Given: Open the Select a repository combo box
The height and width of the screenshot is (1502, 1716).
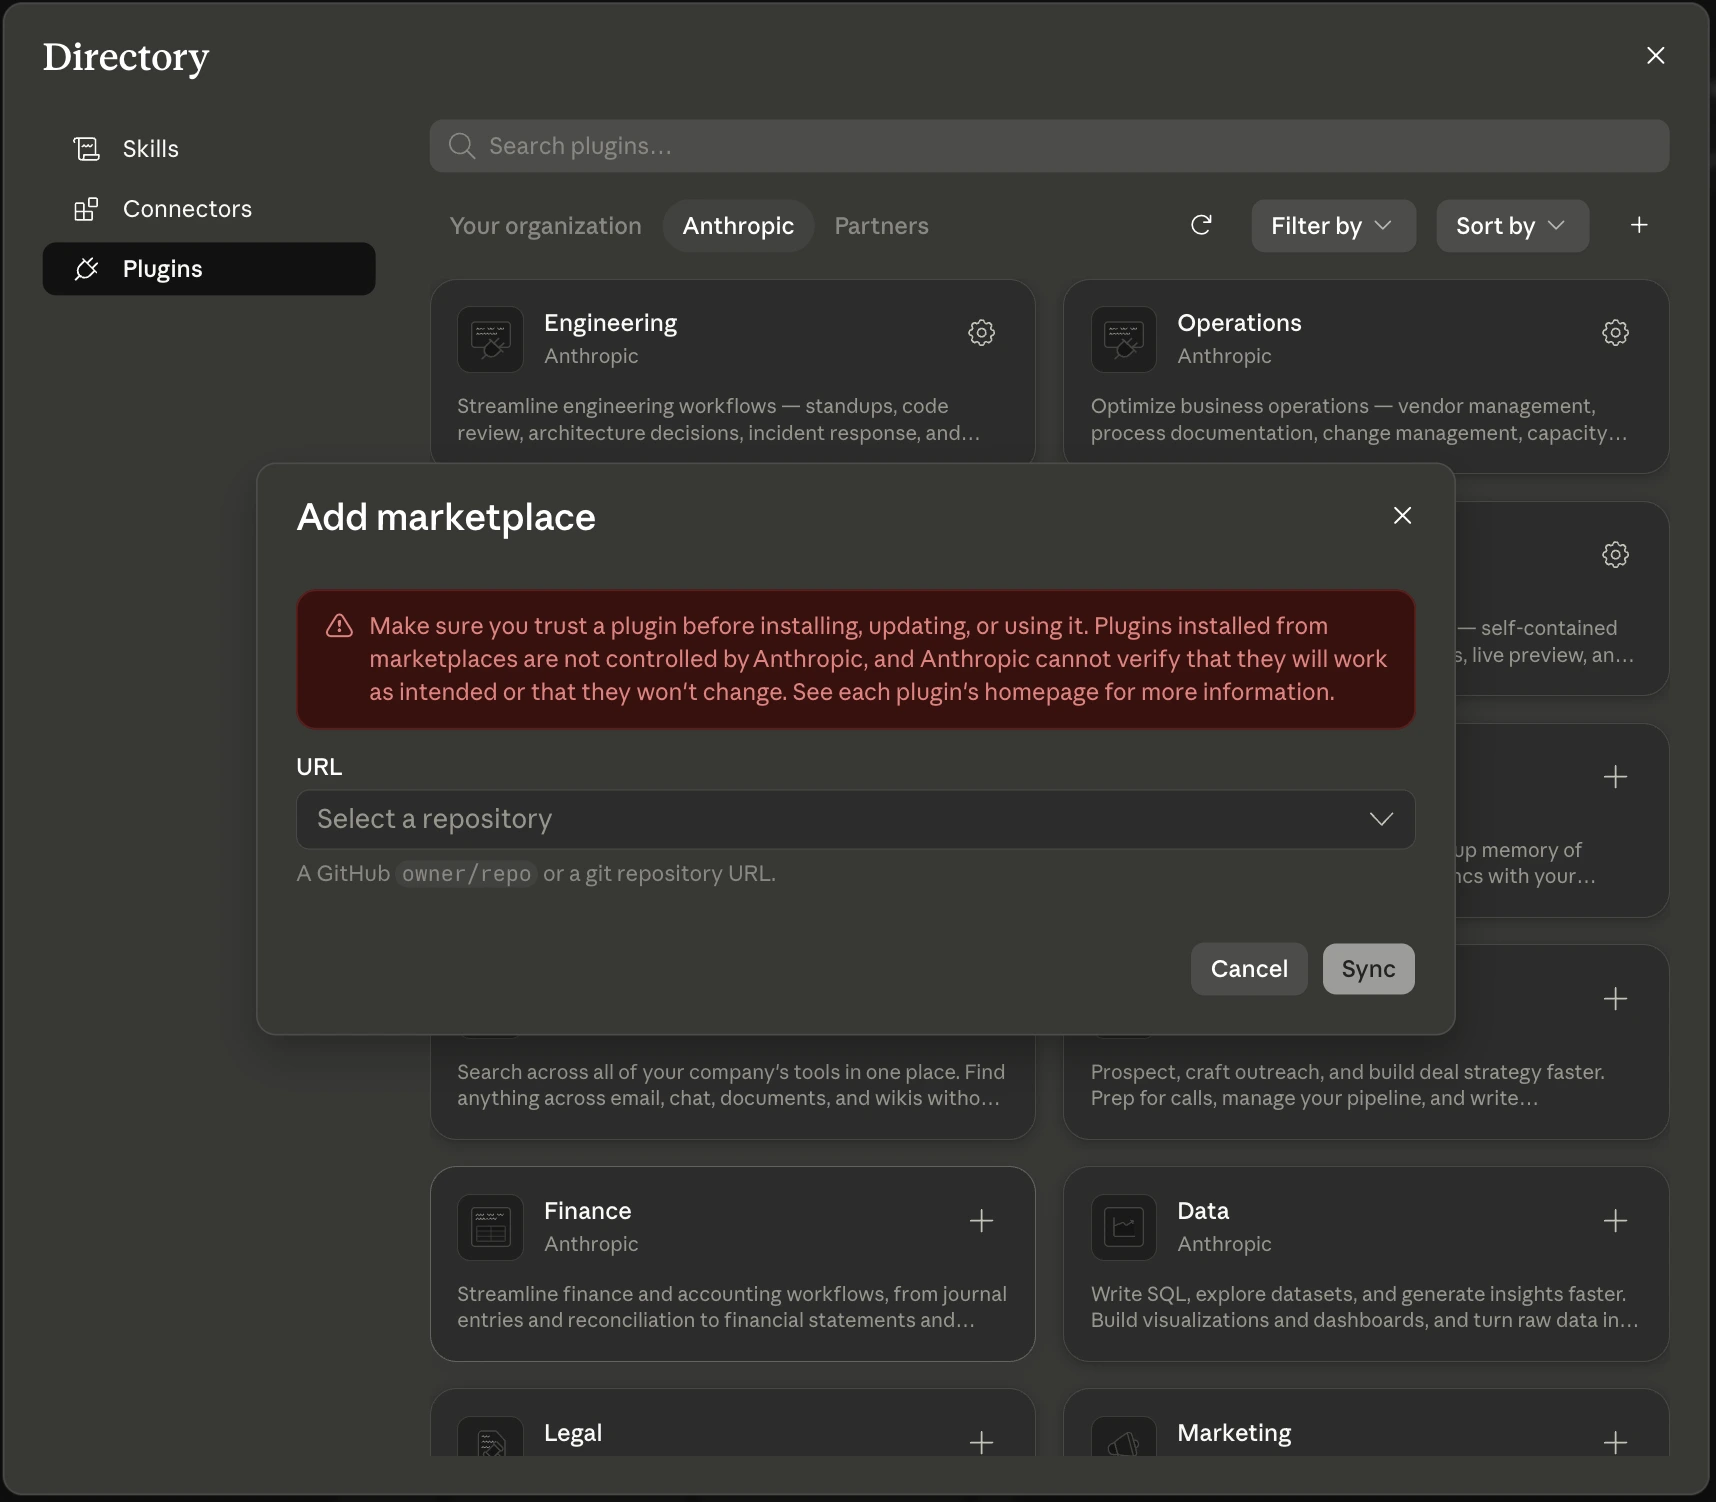Looking at the screenshot, I should [856, 820].
